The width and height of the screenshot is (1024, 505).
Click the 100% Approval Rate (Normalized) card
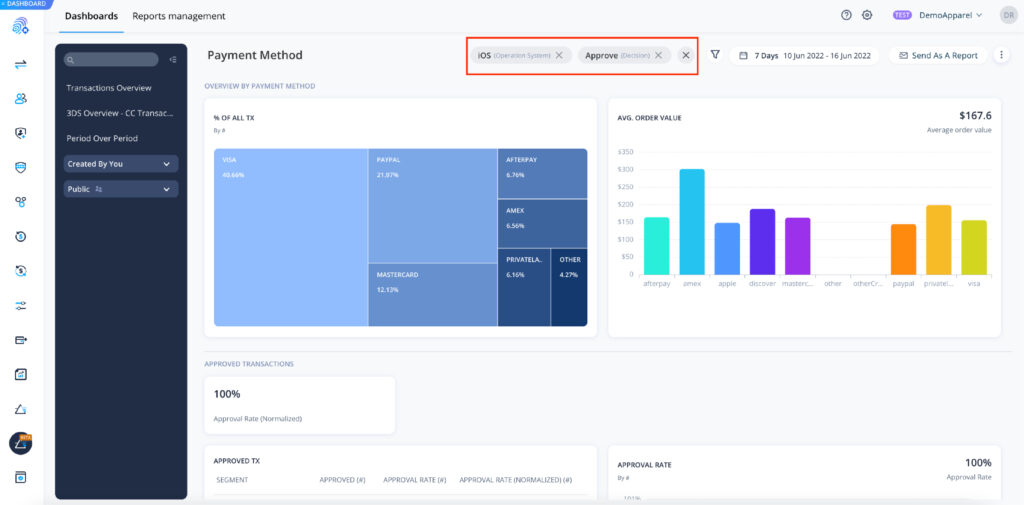[x=300, y=405]
